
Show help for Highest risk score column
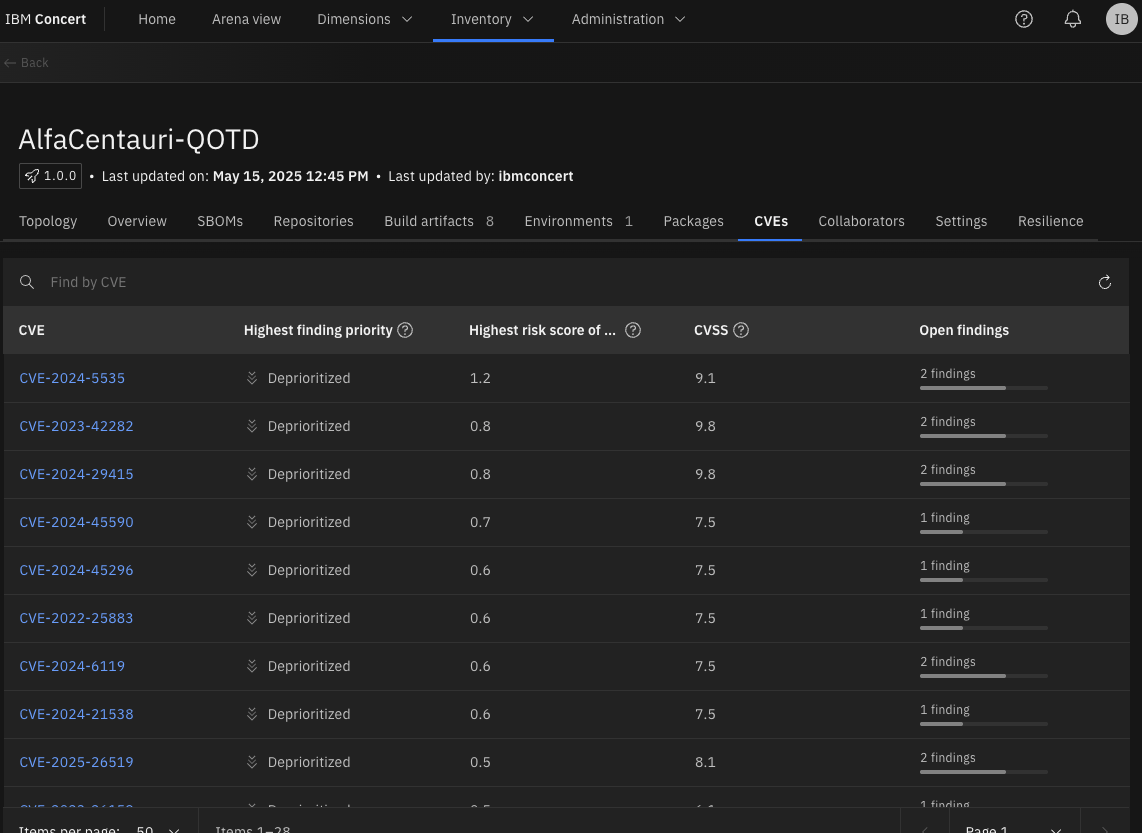[x=633, y=330]
